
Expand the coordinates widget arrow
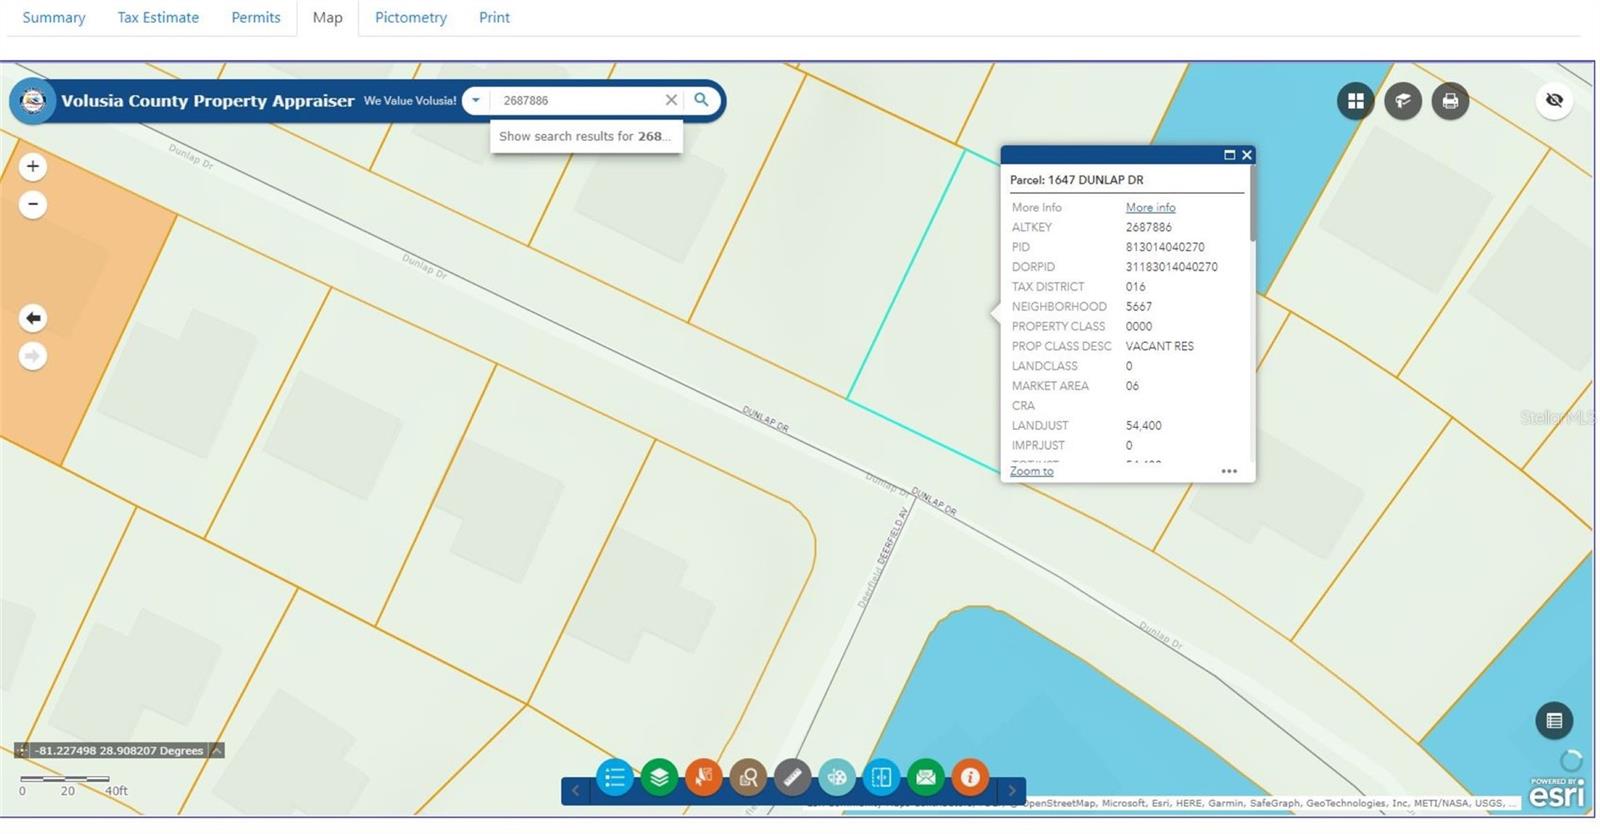tap(217, 750)
